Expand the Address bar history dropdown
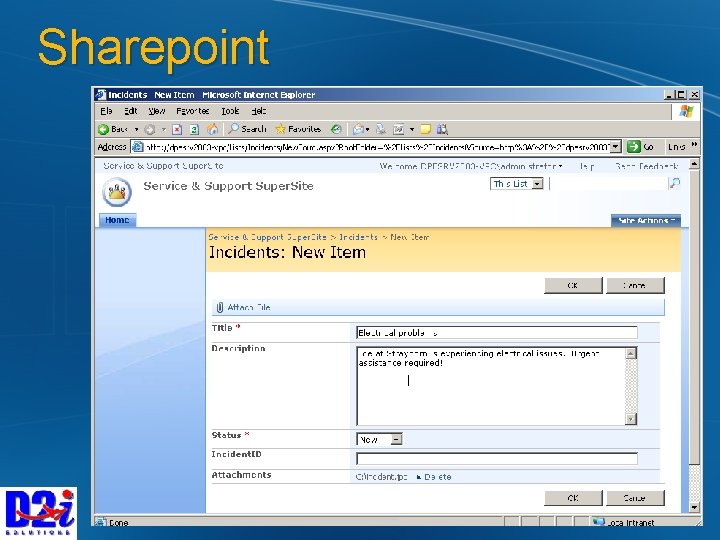 coord(616,146)
